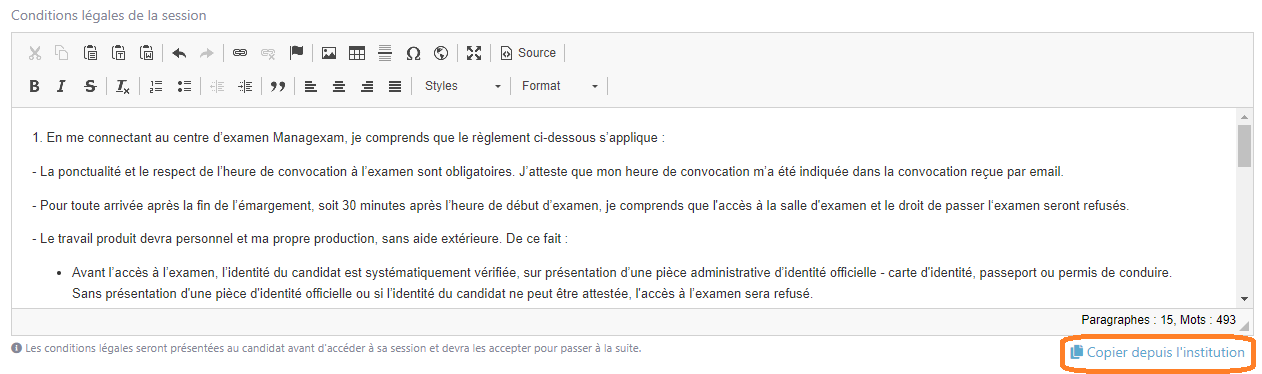
Task: Insert a link with the chain icon
Action: [239, 53]
